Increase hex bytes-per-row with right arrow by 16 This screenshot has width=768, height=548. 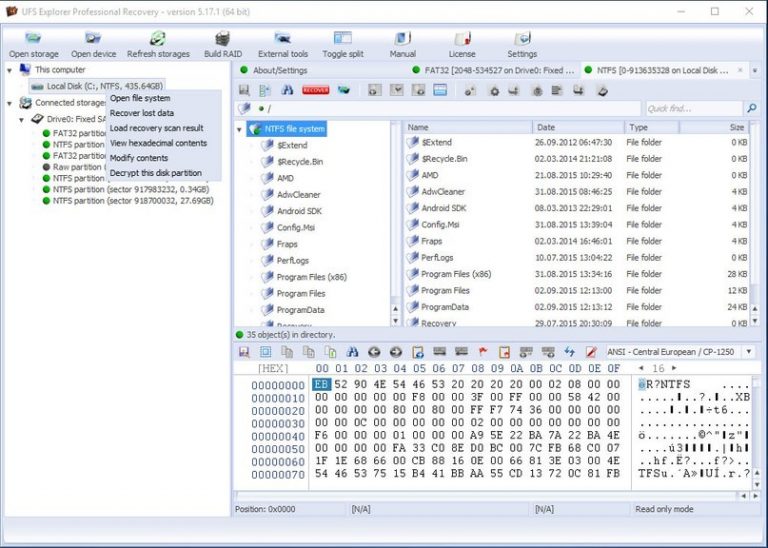674,368
